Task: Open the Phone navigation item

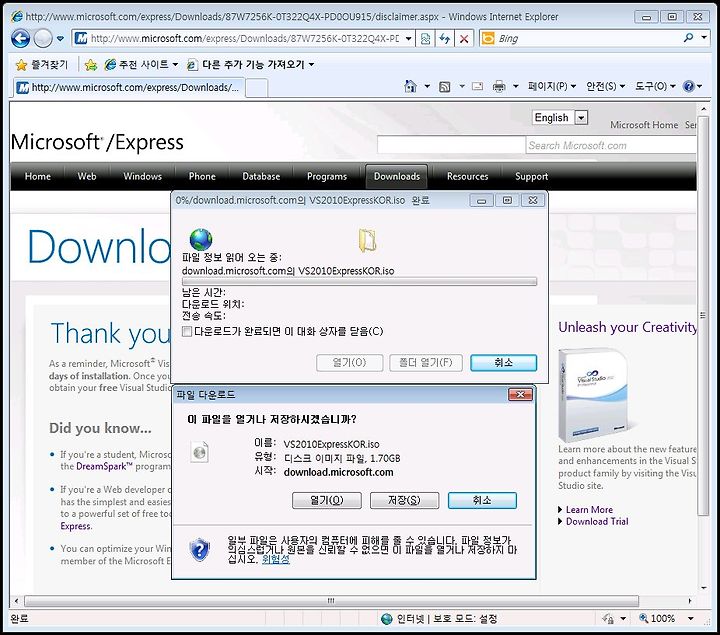Action: pyautogui.click(x=202, y=176)
